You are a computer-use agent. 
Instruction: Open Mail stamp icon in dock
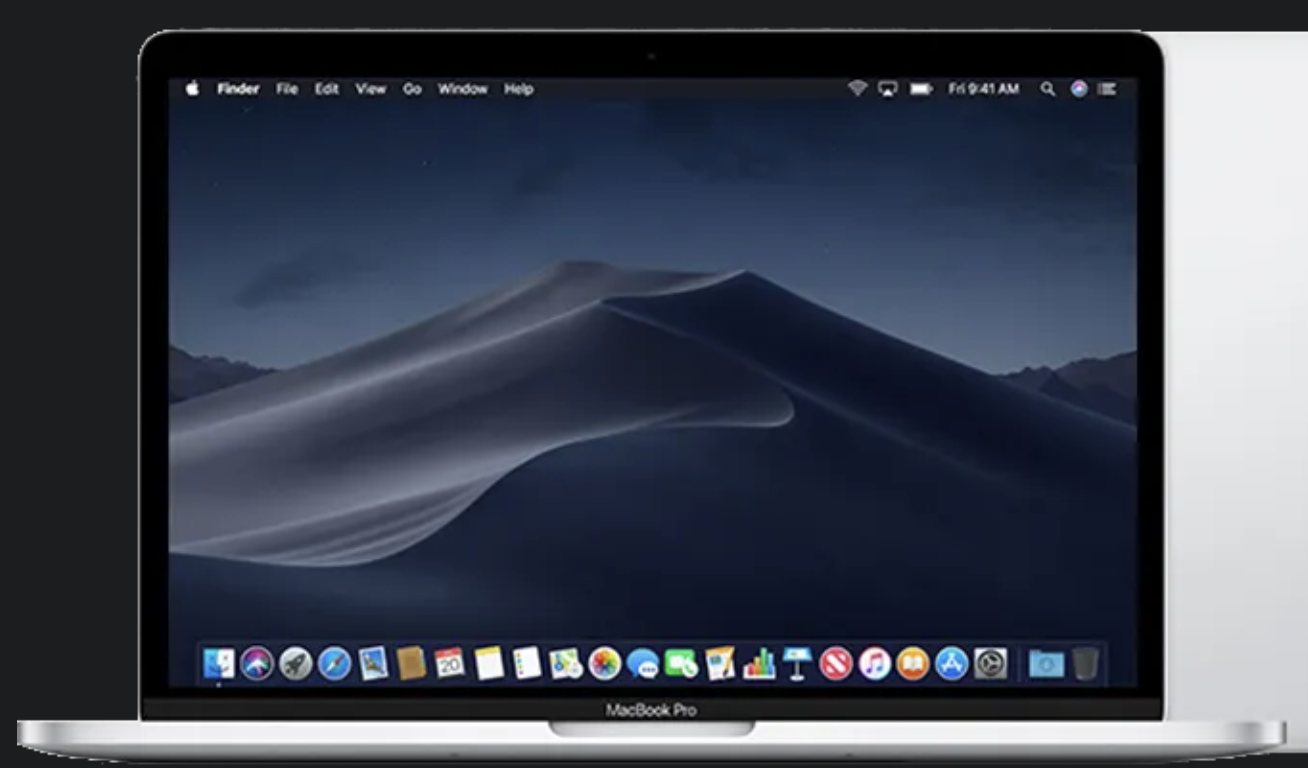[x=373, y=663]
